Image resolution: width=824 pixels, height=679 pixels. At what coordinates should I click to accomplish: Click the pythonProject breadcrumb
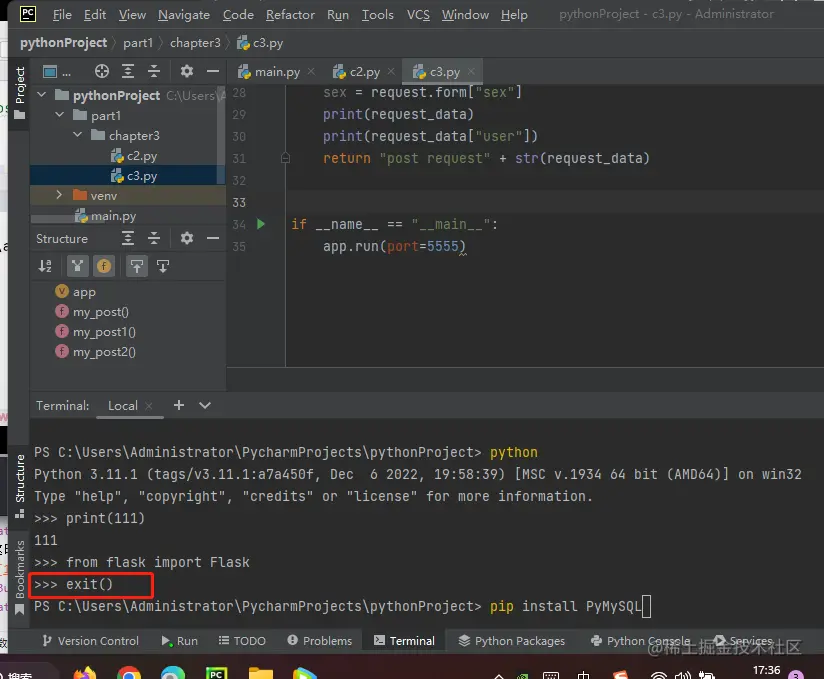tap(64, 43)
